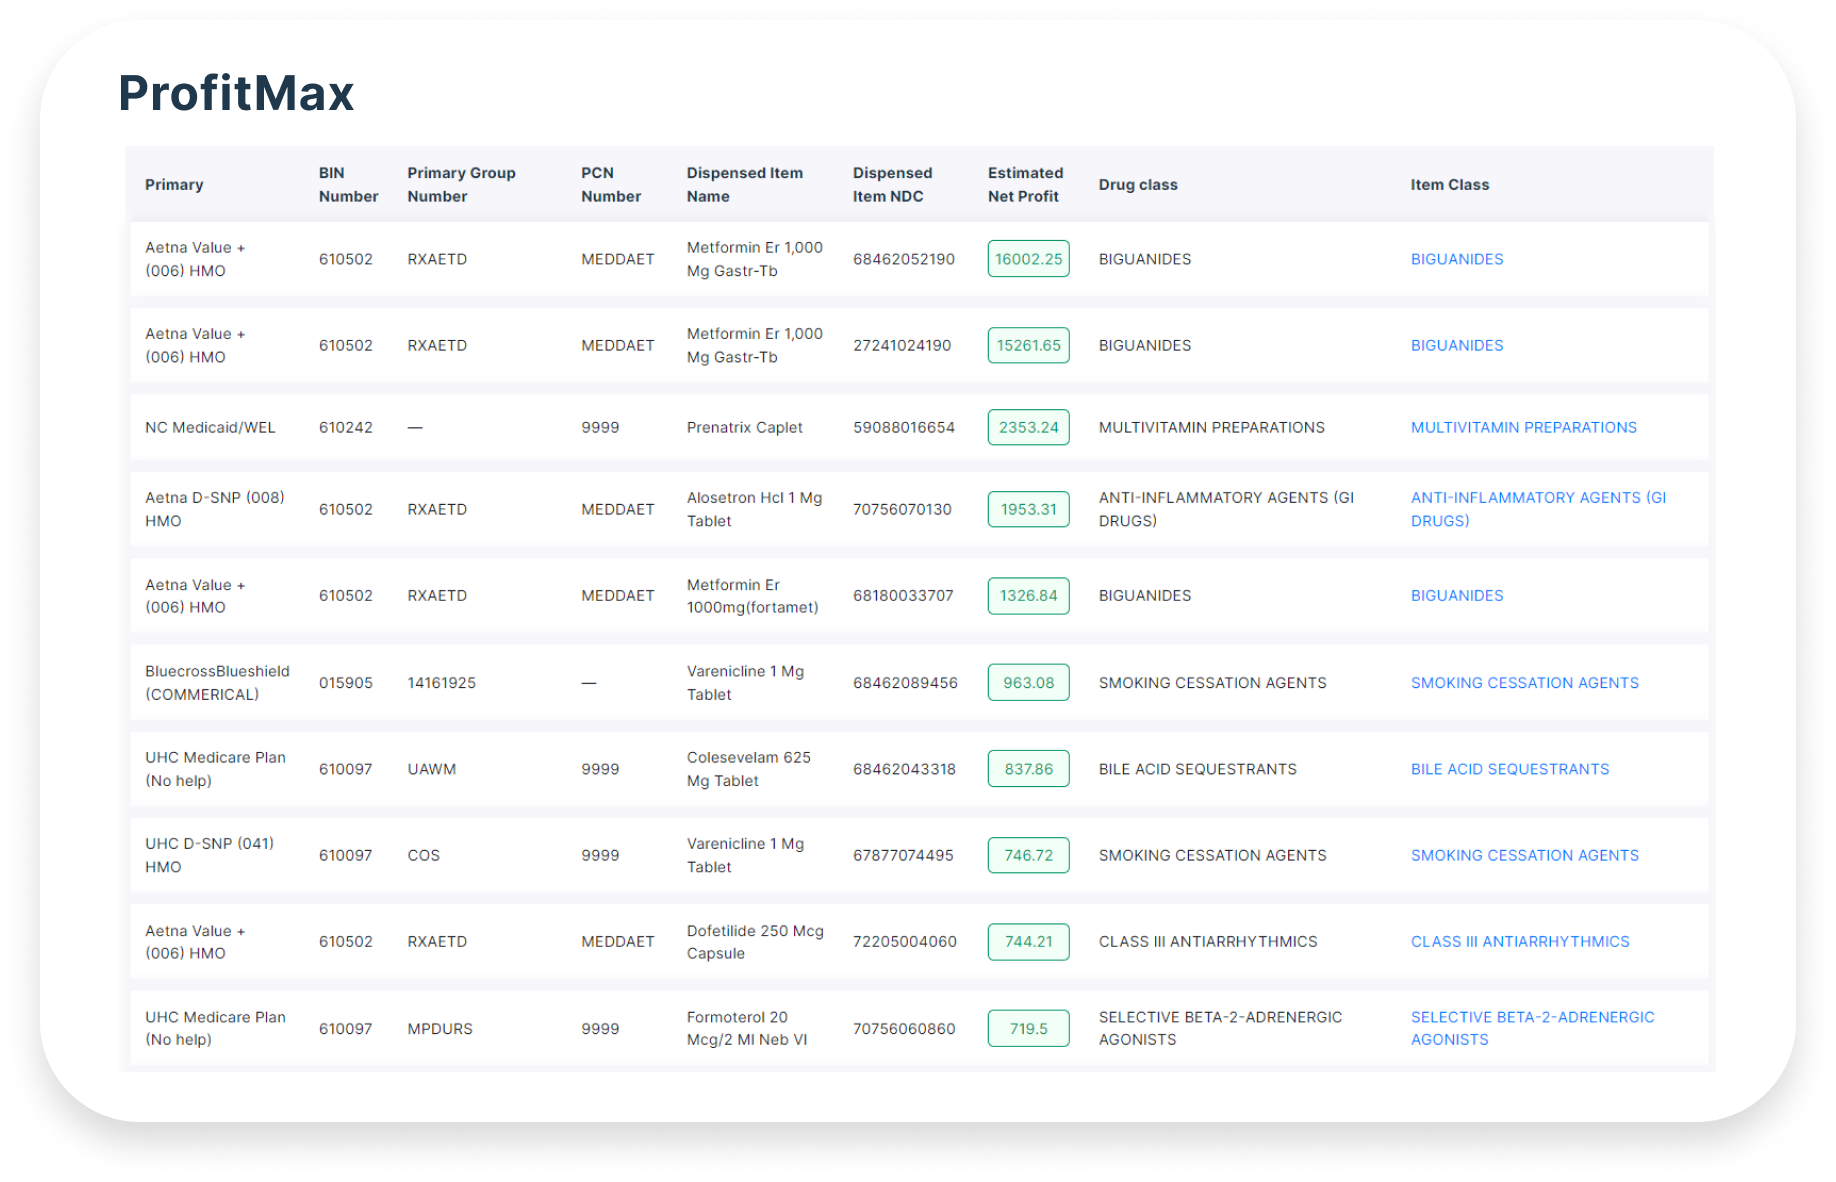
Task: Select the Item Class column header
Action: click(x=1449, y=185)
